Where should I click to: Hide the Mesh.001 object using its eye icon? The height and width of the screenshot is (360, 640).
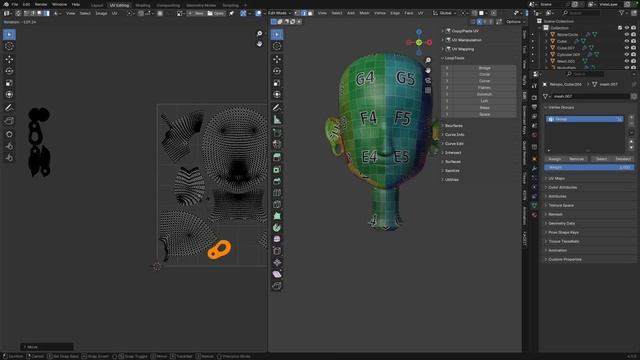pos(627,61)
